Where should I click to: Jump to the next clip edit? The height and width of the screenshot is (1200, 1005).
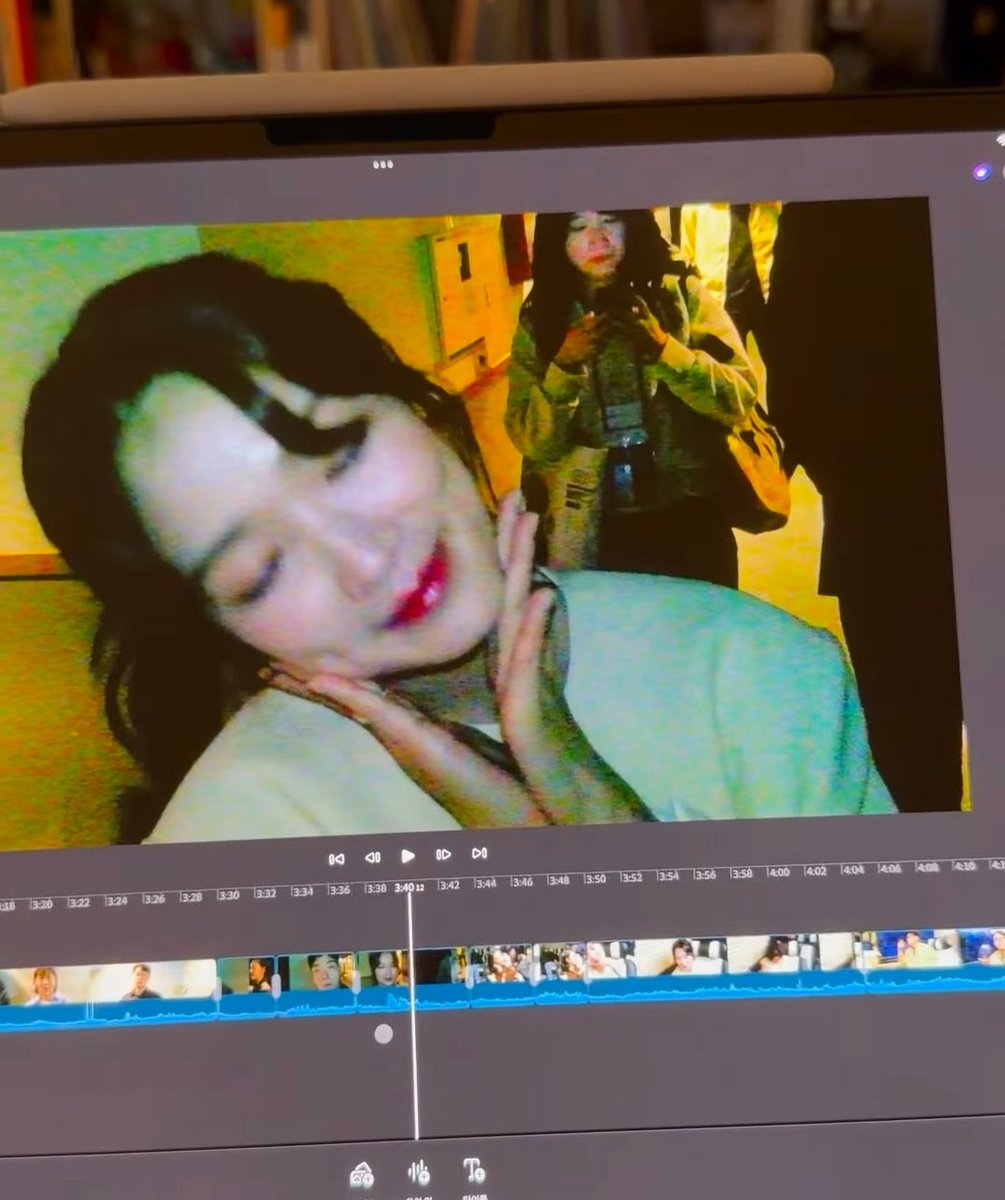[479, 853]
